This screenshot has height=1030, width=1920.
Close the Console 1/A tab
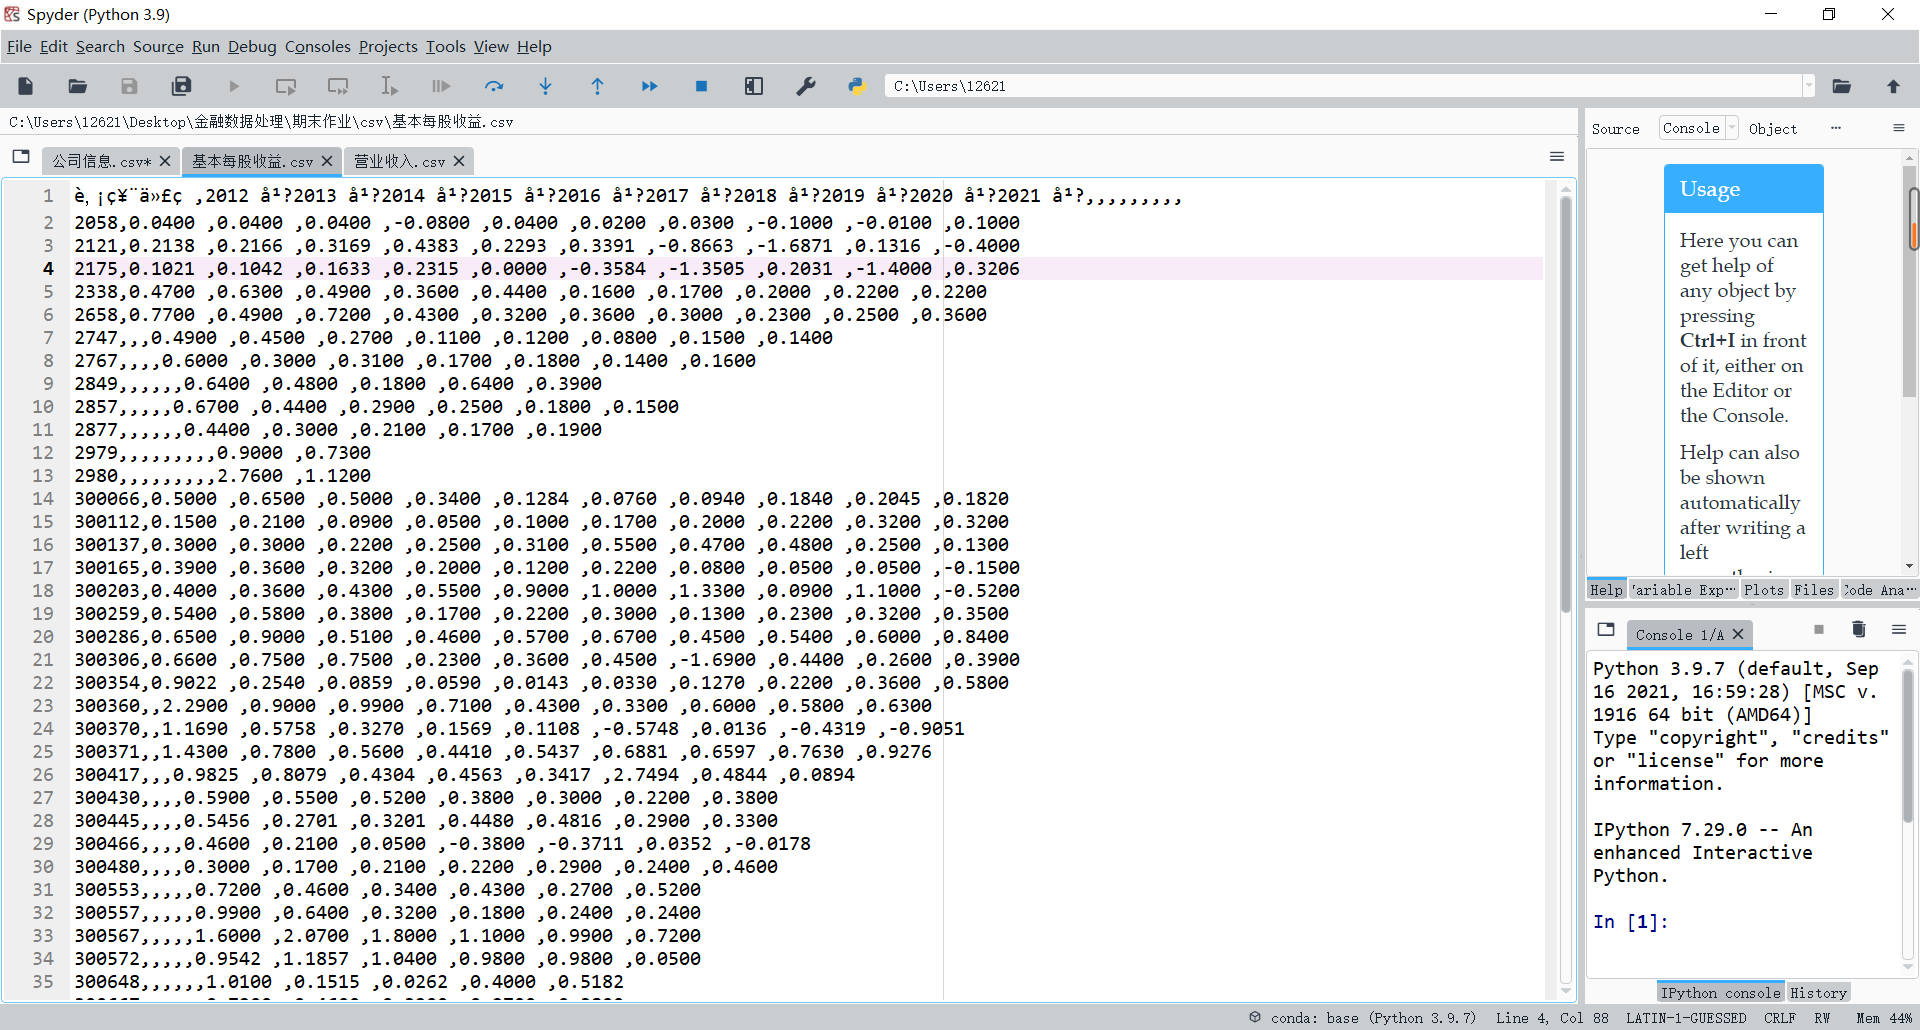click(1738, 634)
